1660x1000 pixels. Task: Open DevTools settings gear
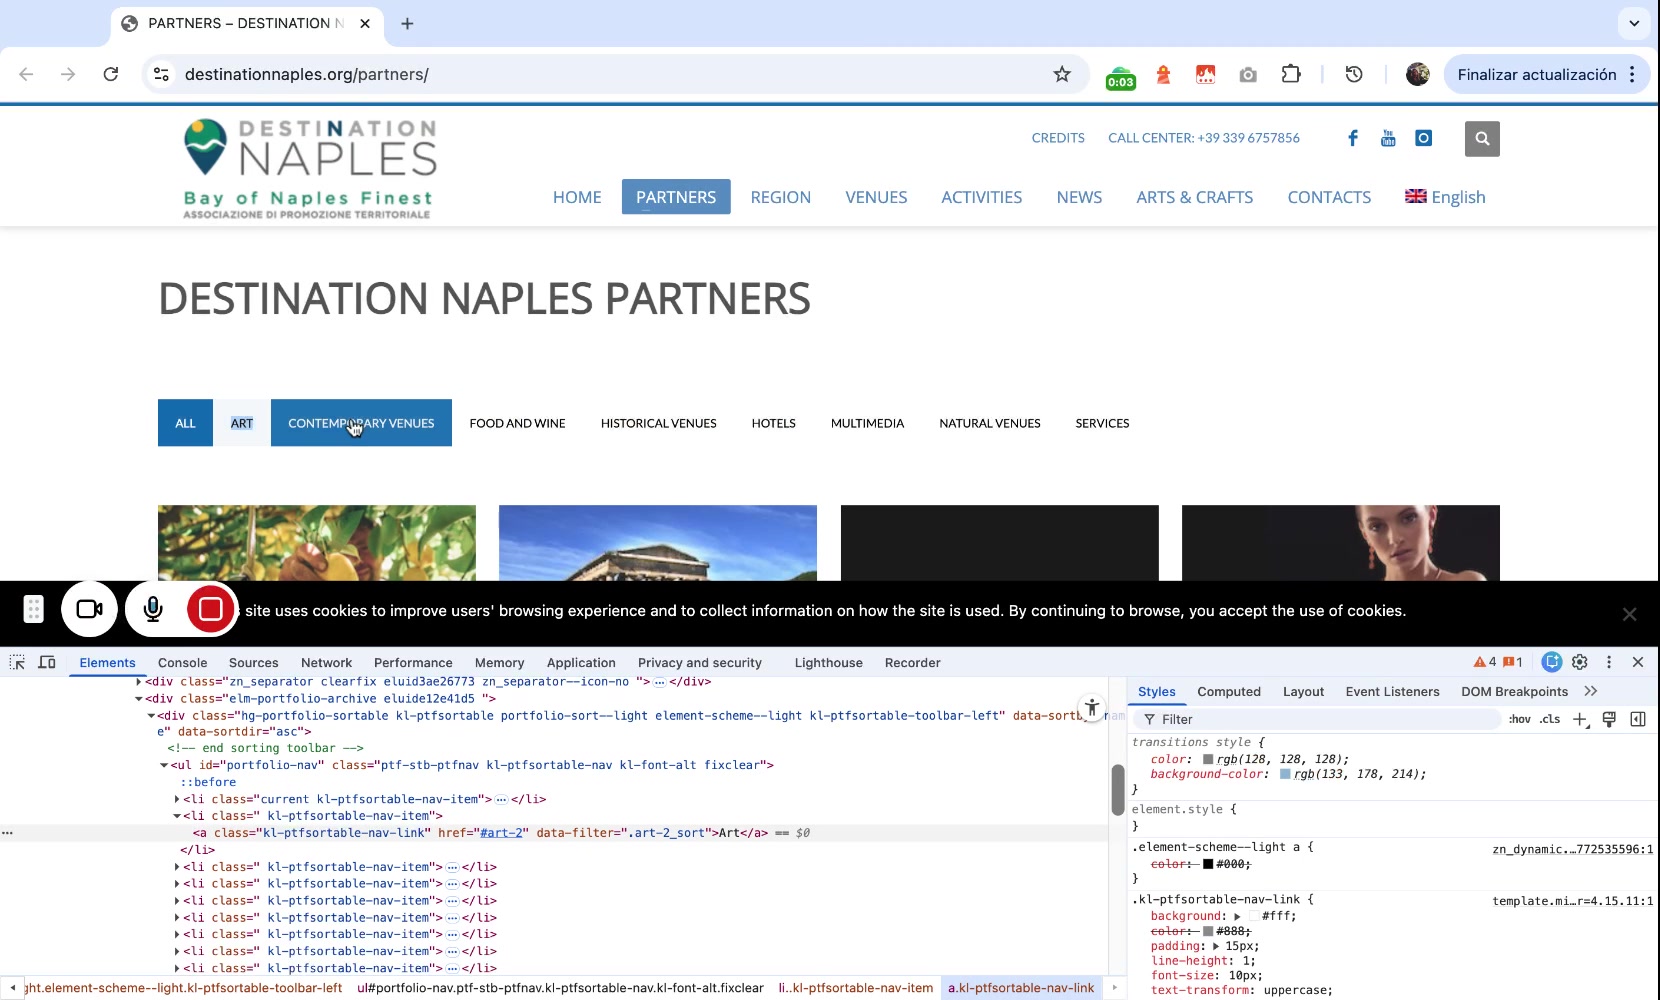1580,662
